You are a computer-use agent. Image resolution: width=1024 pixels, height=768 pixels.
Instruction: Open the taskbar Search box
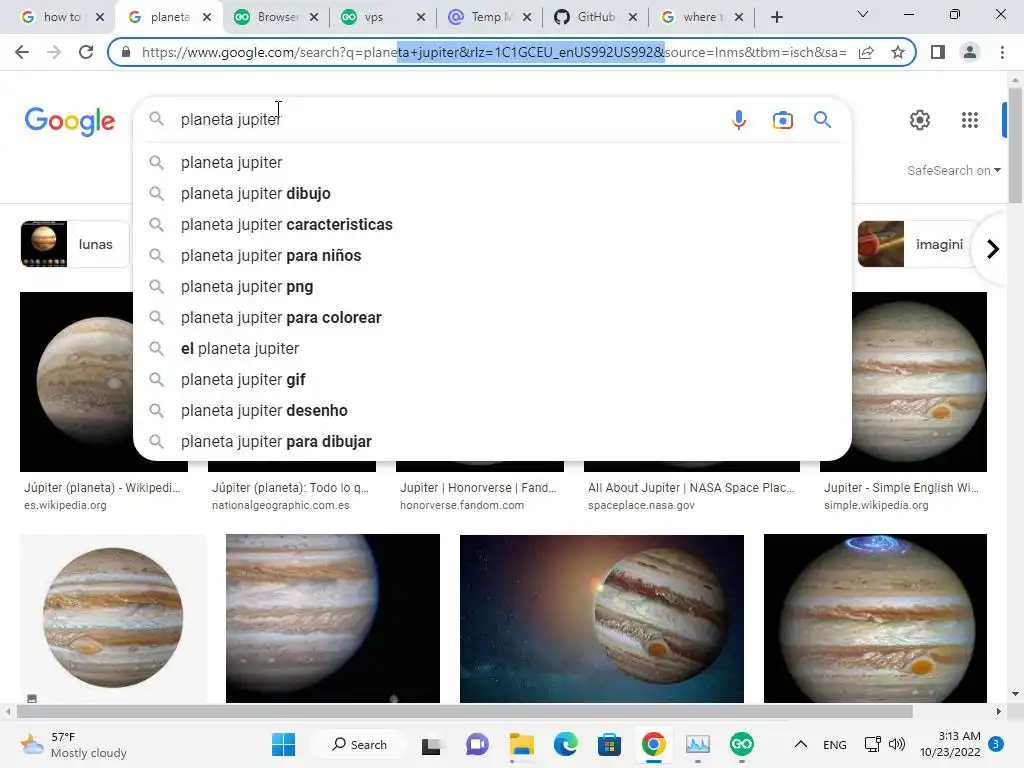click(x=359, y=744)
